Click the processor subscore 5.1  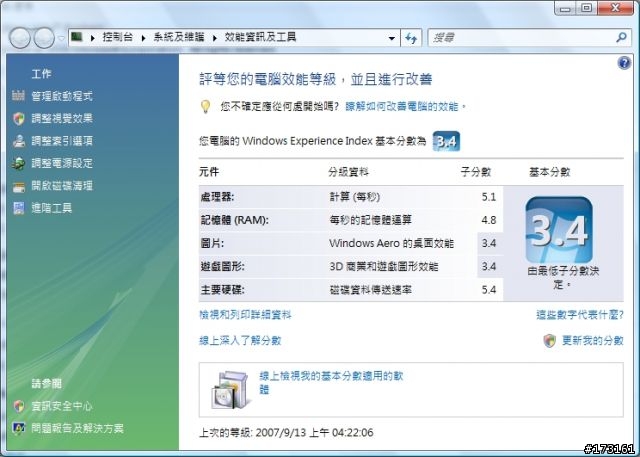tap(489, 197)
